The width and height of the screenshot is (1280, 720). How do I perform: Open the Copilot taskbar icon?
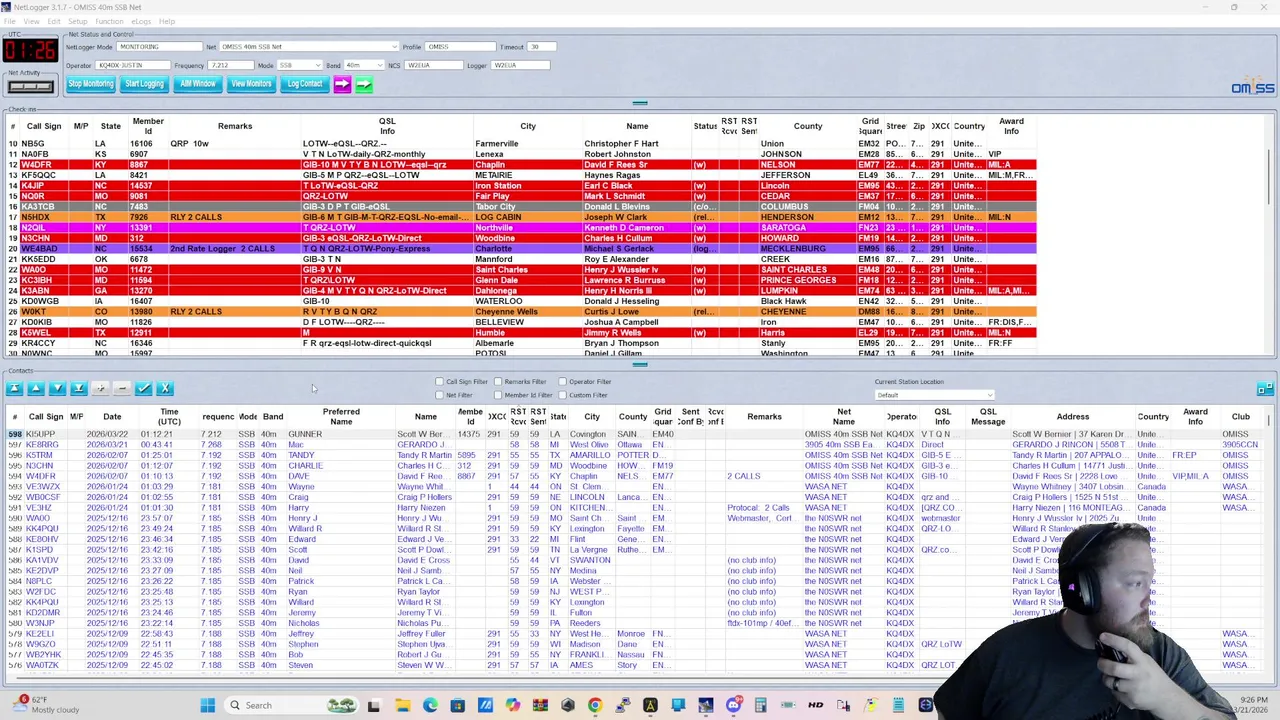pyautogui.click(x=512, y=706)
